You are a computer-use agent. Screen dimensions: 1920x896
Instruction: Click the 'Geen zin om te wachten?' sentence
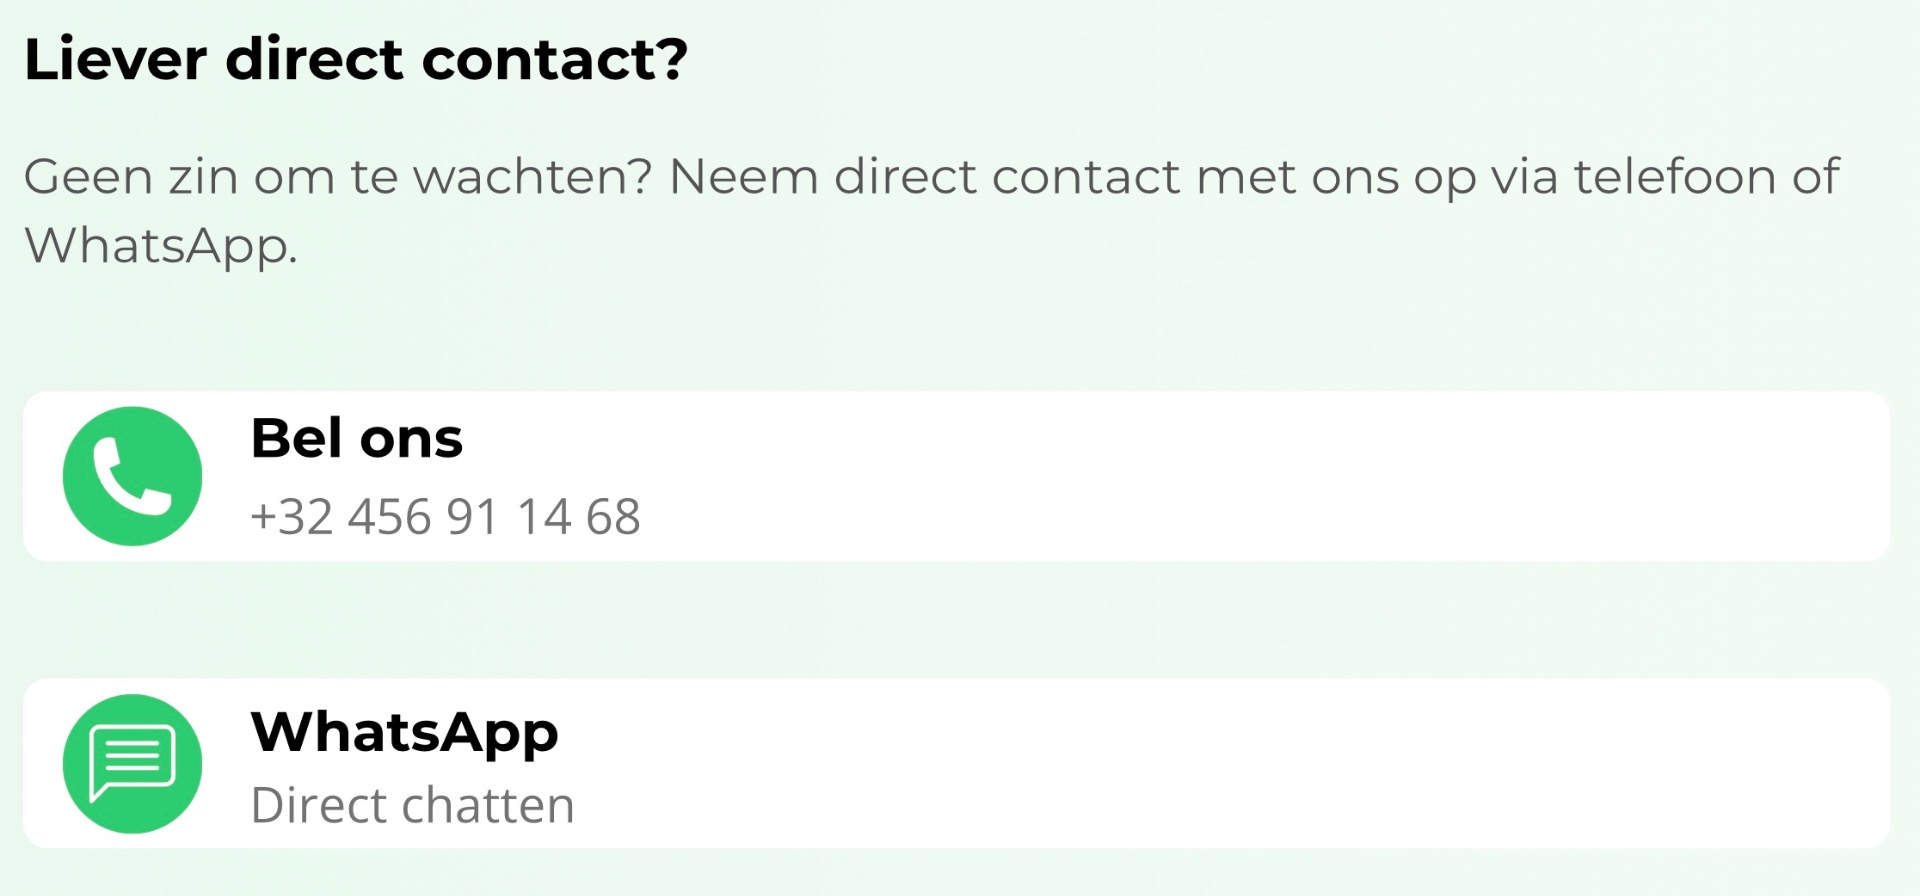[338, 177]
